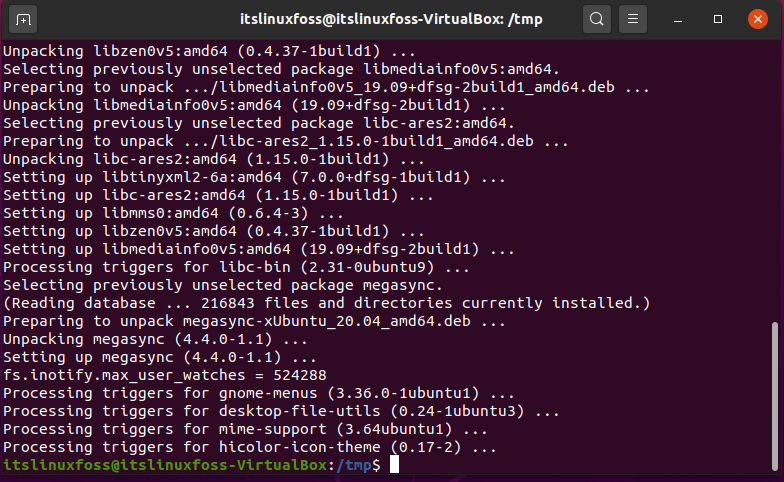Click 'Setting up libc-ares2:amd64' line
Screen dimensions: 784x482
click(218, 195)
